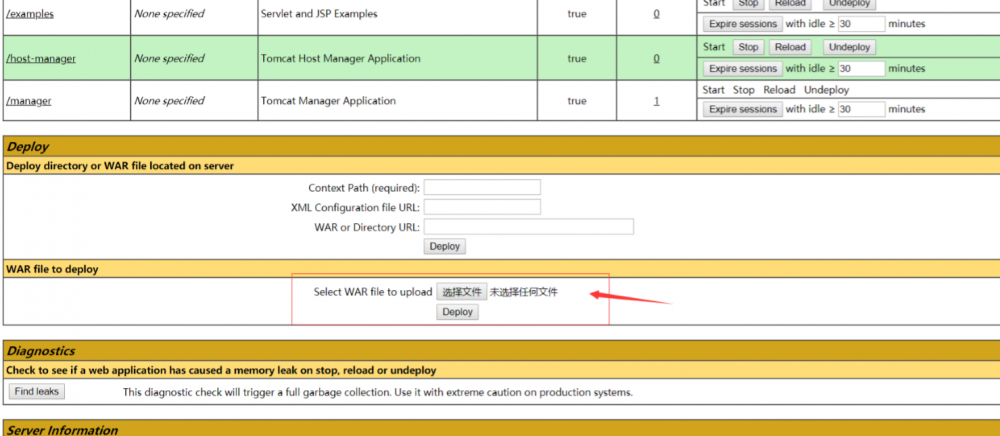Focus the idle minutes field for /host-manager
The width and height of the screenshot is (1000, 436).
(x=861, y=69)
